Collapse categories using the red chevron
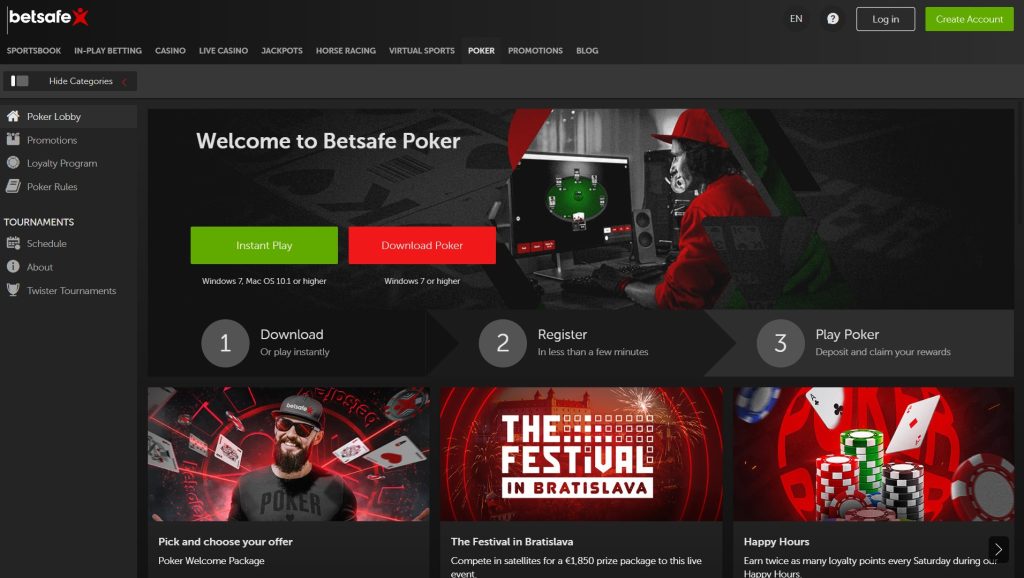1024x578 pixels. pyautogui.click(x=124, y=82)
